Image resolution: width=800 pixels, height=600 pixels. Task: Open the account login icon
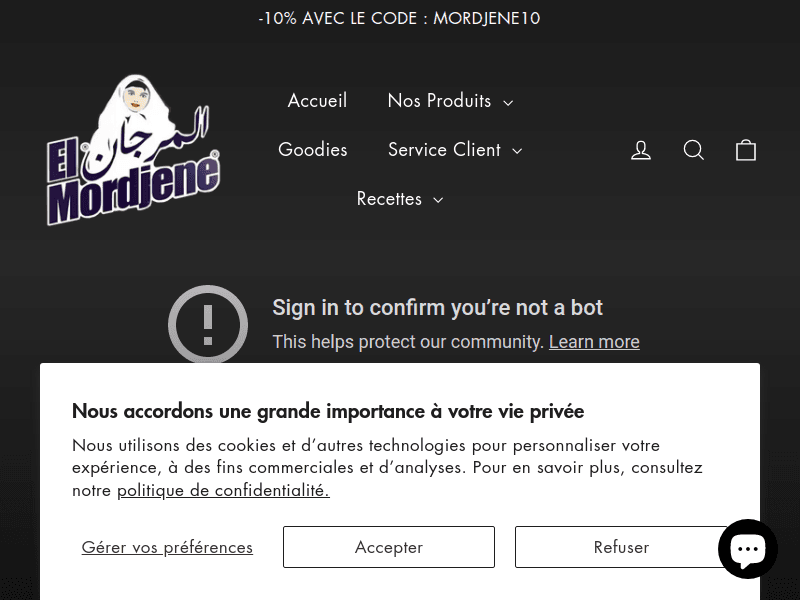click(x=641, y=150)
